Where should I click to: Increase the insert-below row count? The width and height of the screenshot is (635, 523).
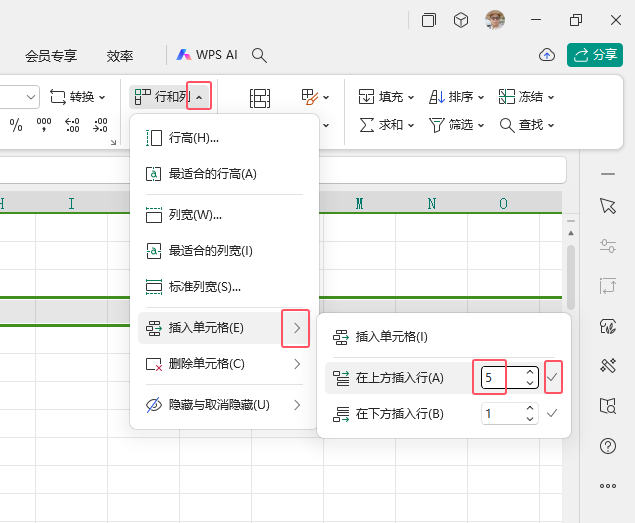pos(530,408)
